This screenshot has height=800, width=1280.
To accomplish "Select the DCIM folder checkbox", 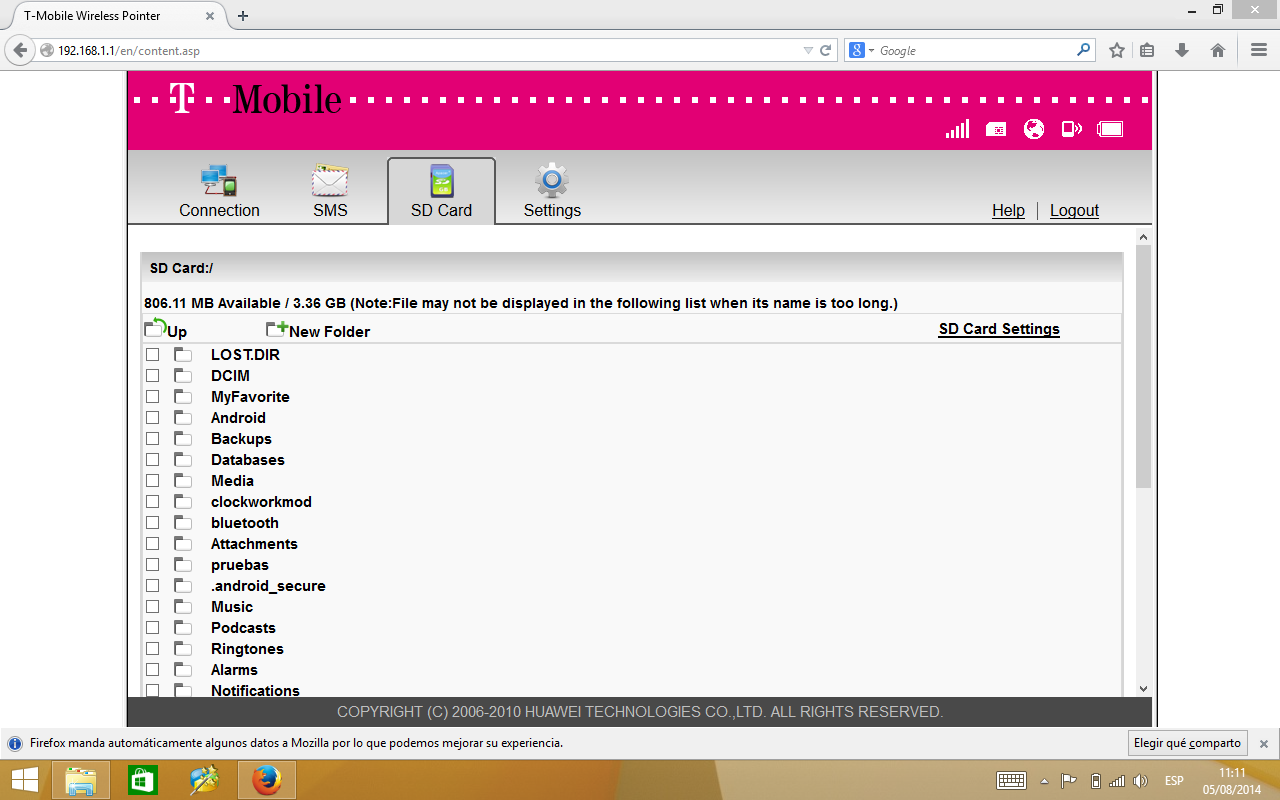I will coord(153,376).
